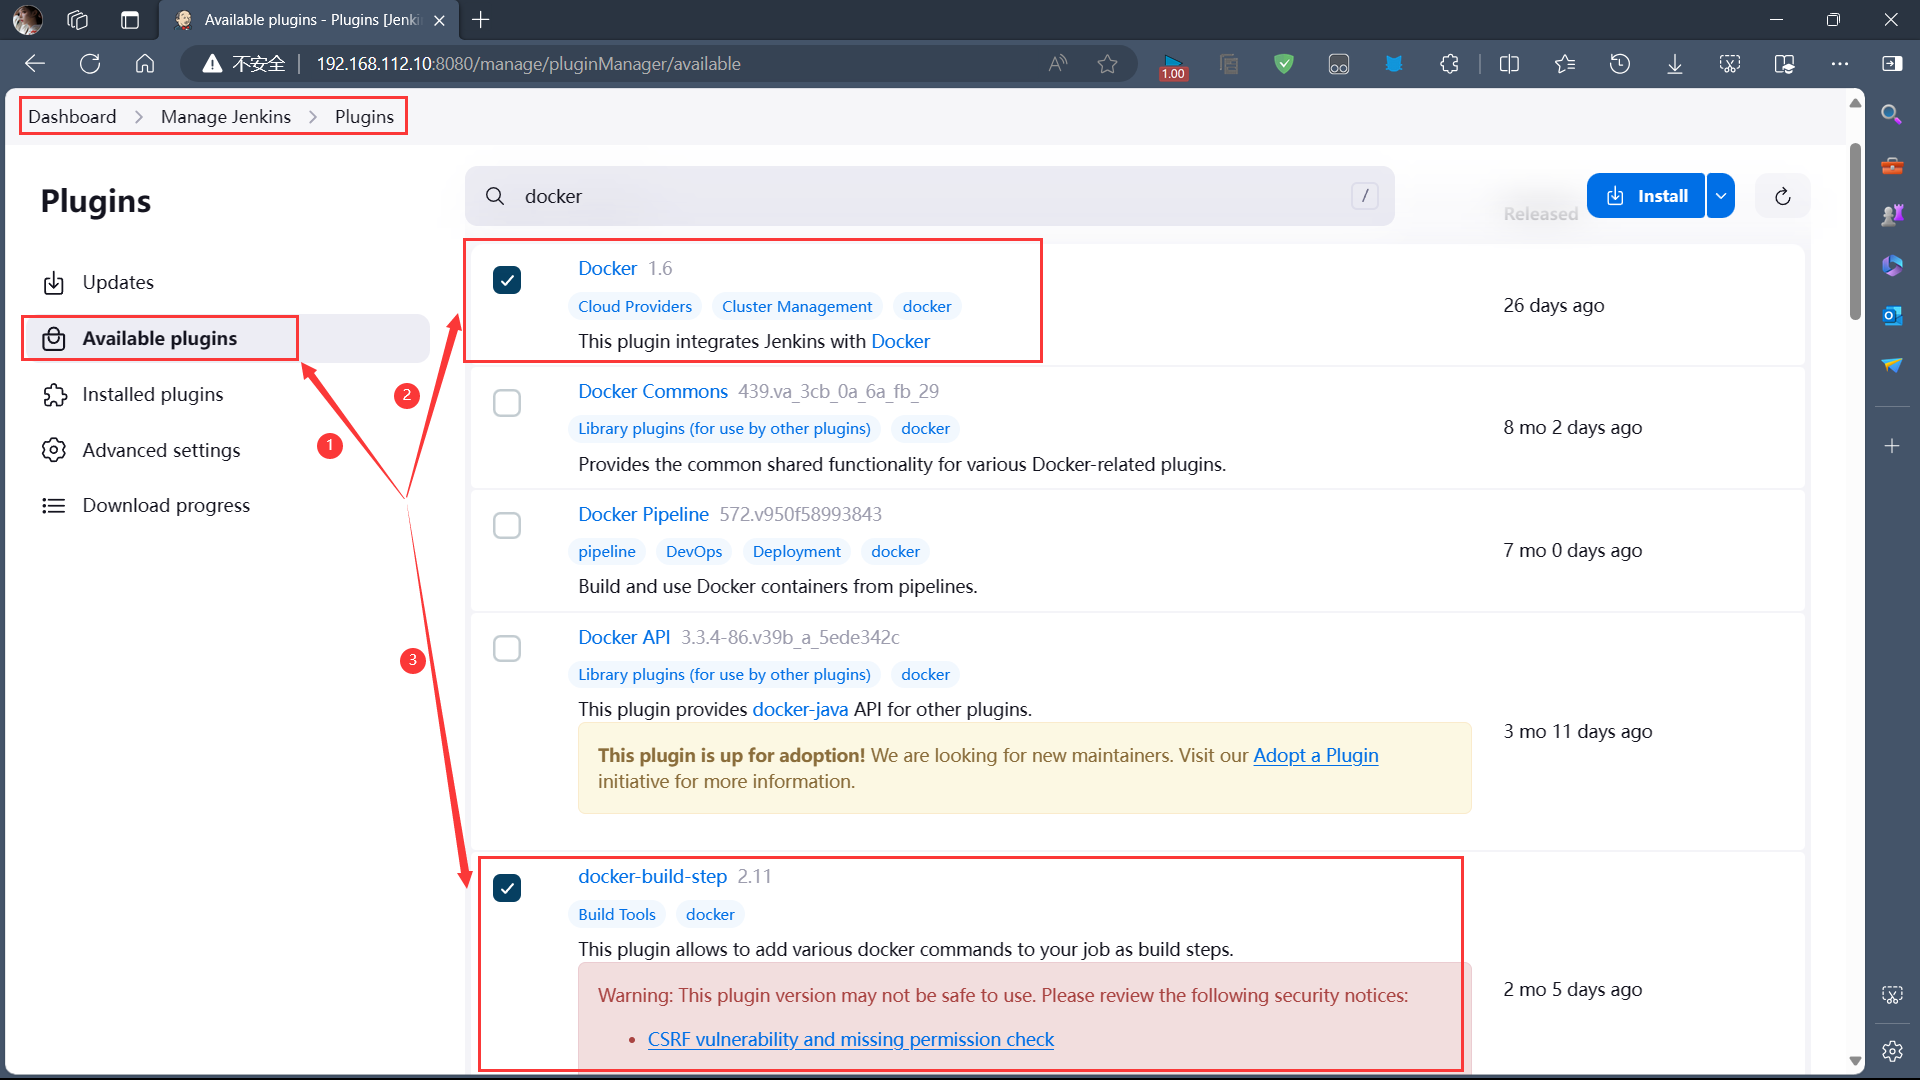The height and width of the screenshot is (1080, 1920).
Task: Open new tab with plus button
Action: 481,20
